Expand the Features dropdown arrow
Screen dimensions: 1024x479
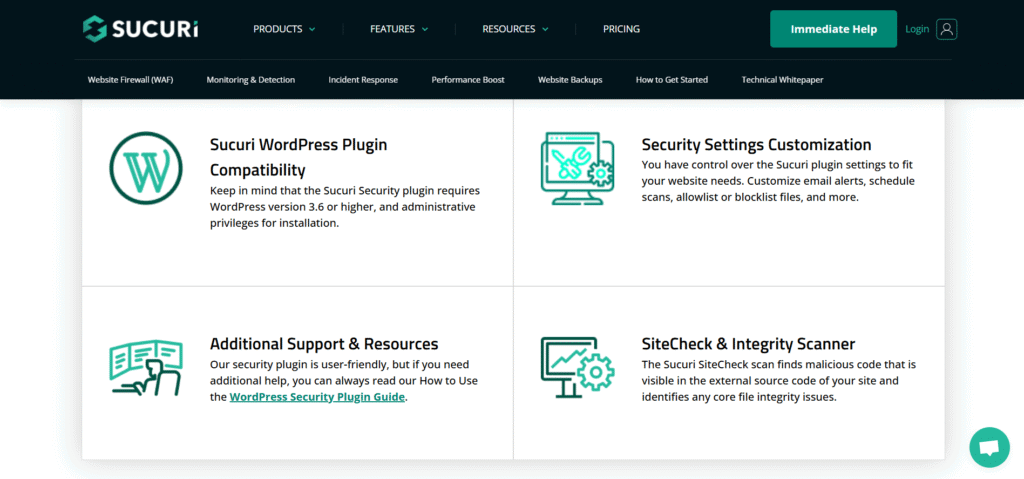[x=425, y=29]
